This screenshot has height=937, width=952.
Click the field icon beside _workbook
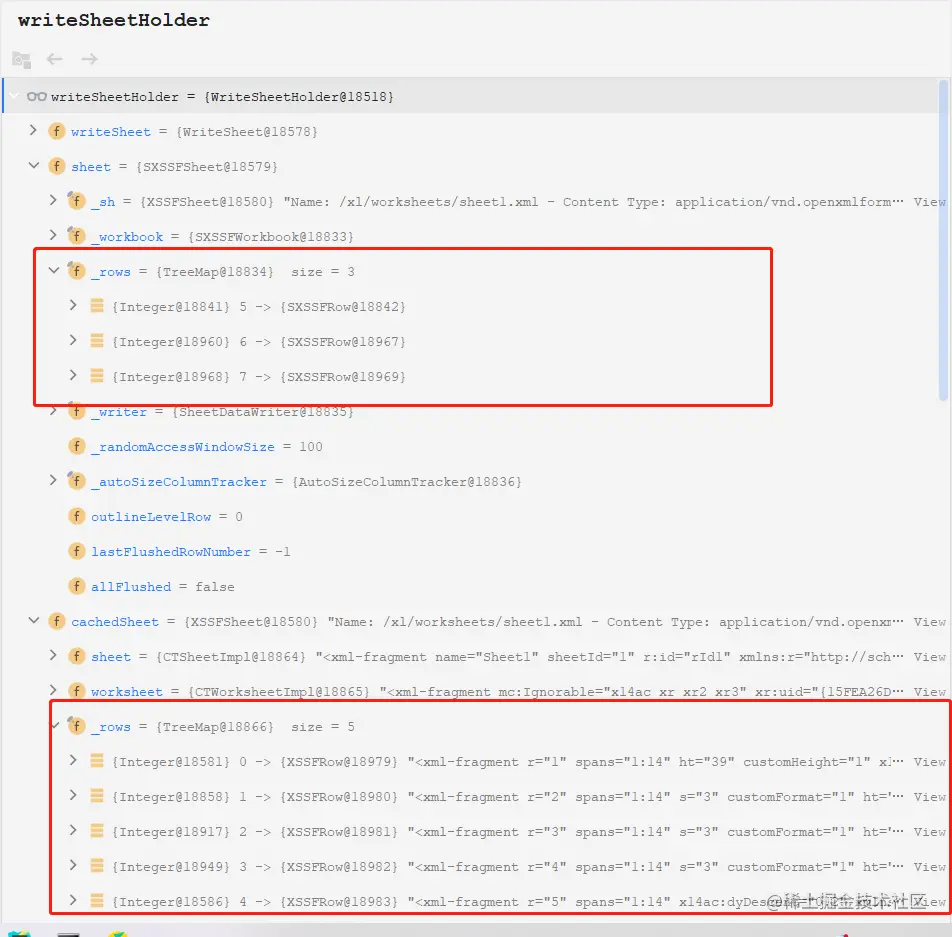tap(77, 236)
